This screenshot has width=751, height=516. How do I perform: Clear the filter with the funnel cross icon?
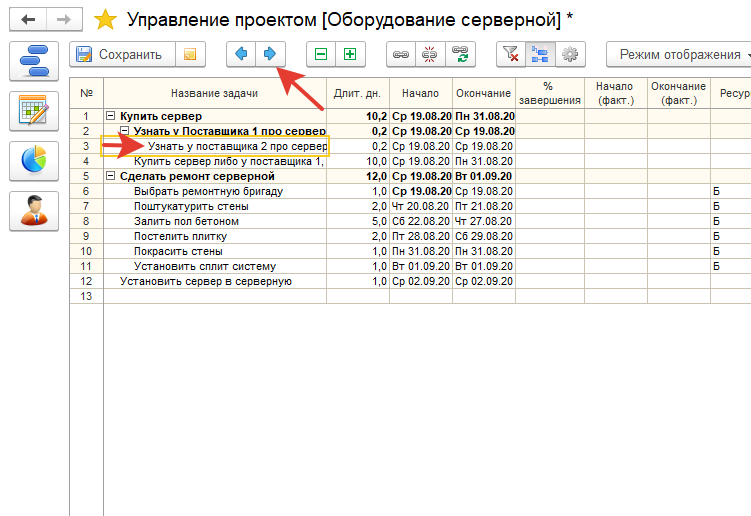pos(511,54)
